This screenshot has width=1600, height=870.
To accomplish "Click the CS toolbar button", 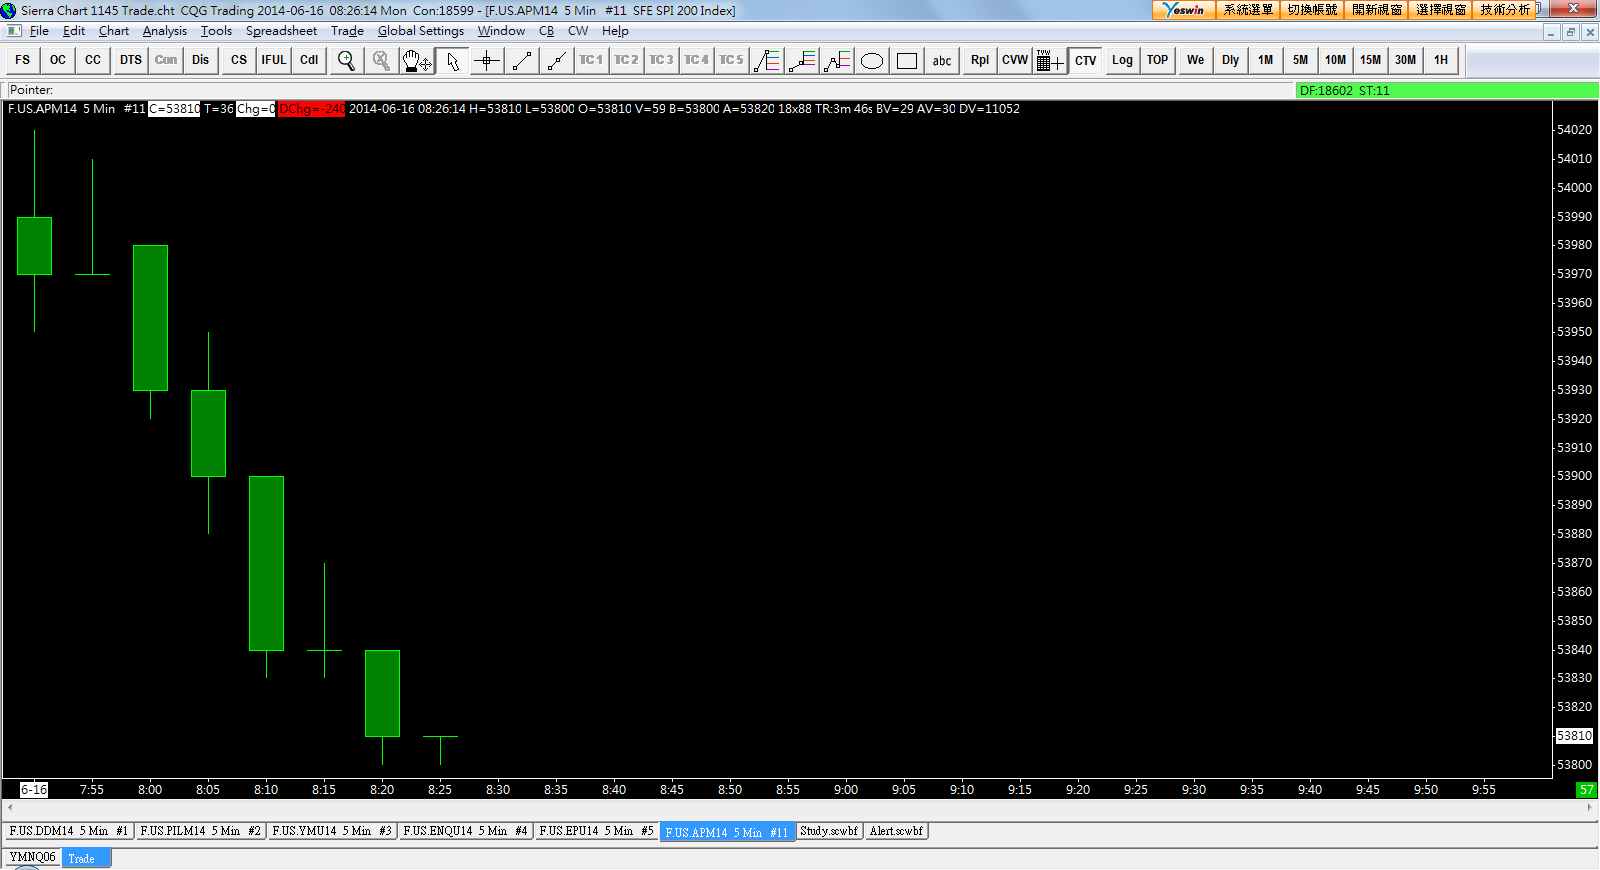I will [239, 60].
